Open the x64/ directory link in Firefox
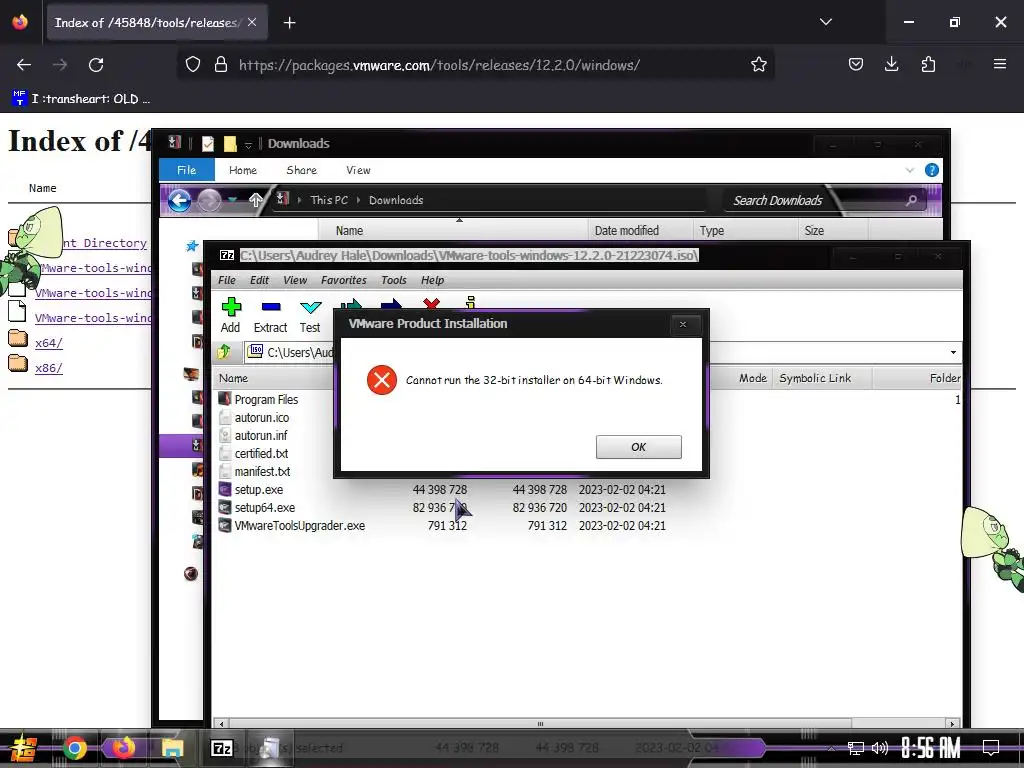This screenshot has width=1024, height=768. pyautogui.click(x=49, y=343)
